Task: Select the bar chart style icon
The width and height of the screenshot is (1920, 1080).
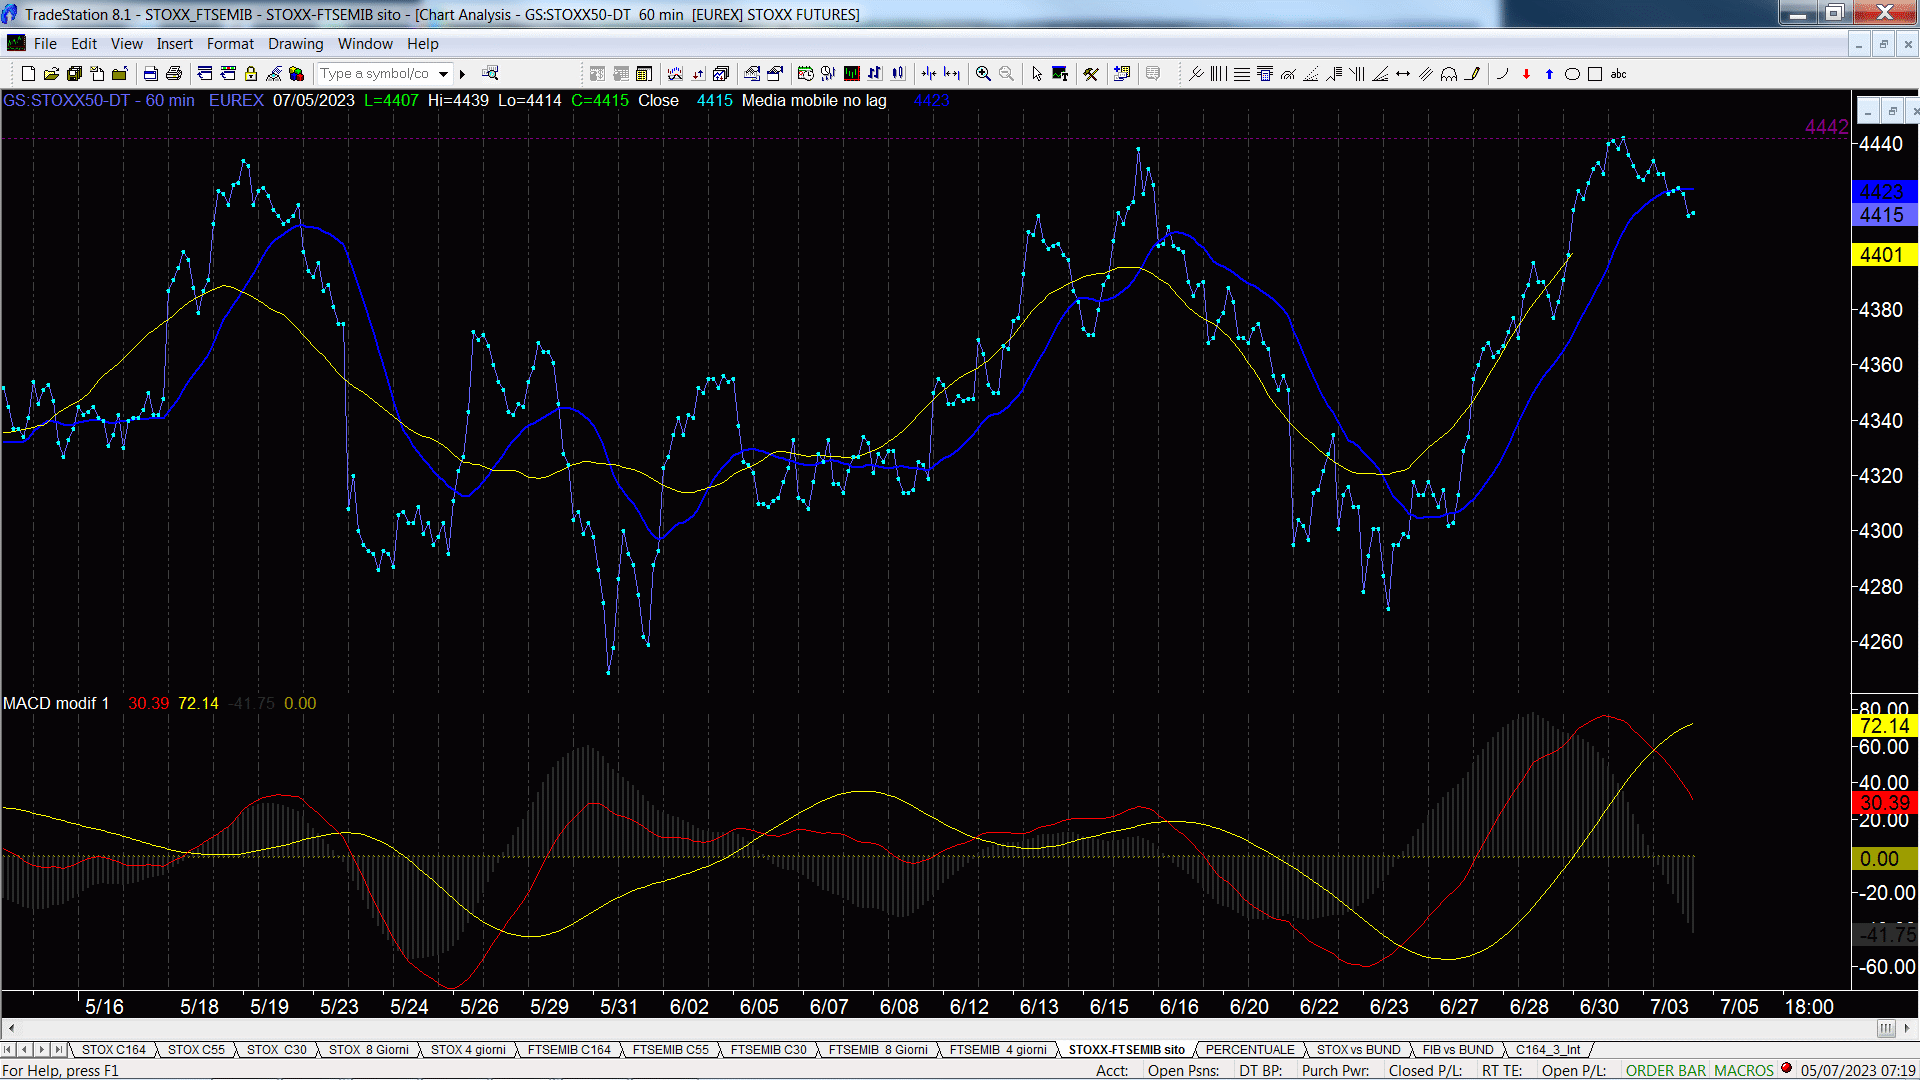Action: point(875,73)
